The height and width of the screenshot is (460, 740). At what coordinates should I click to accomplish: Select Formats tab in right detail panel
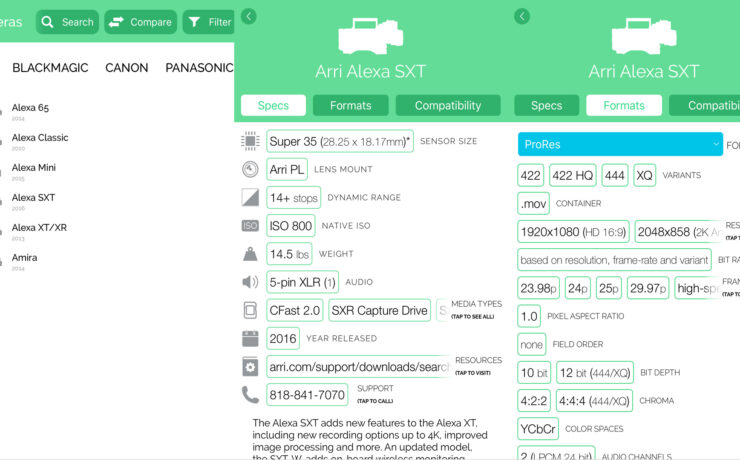point(624,105)
